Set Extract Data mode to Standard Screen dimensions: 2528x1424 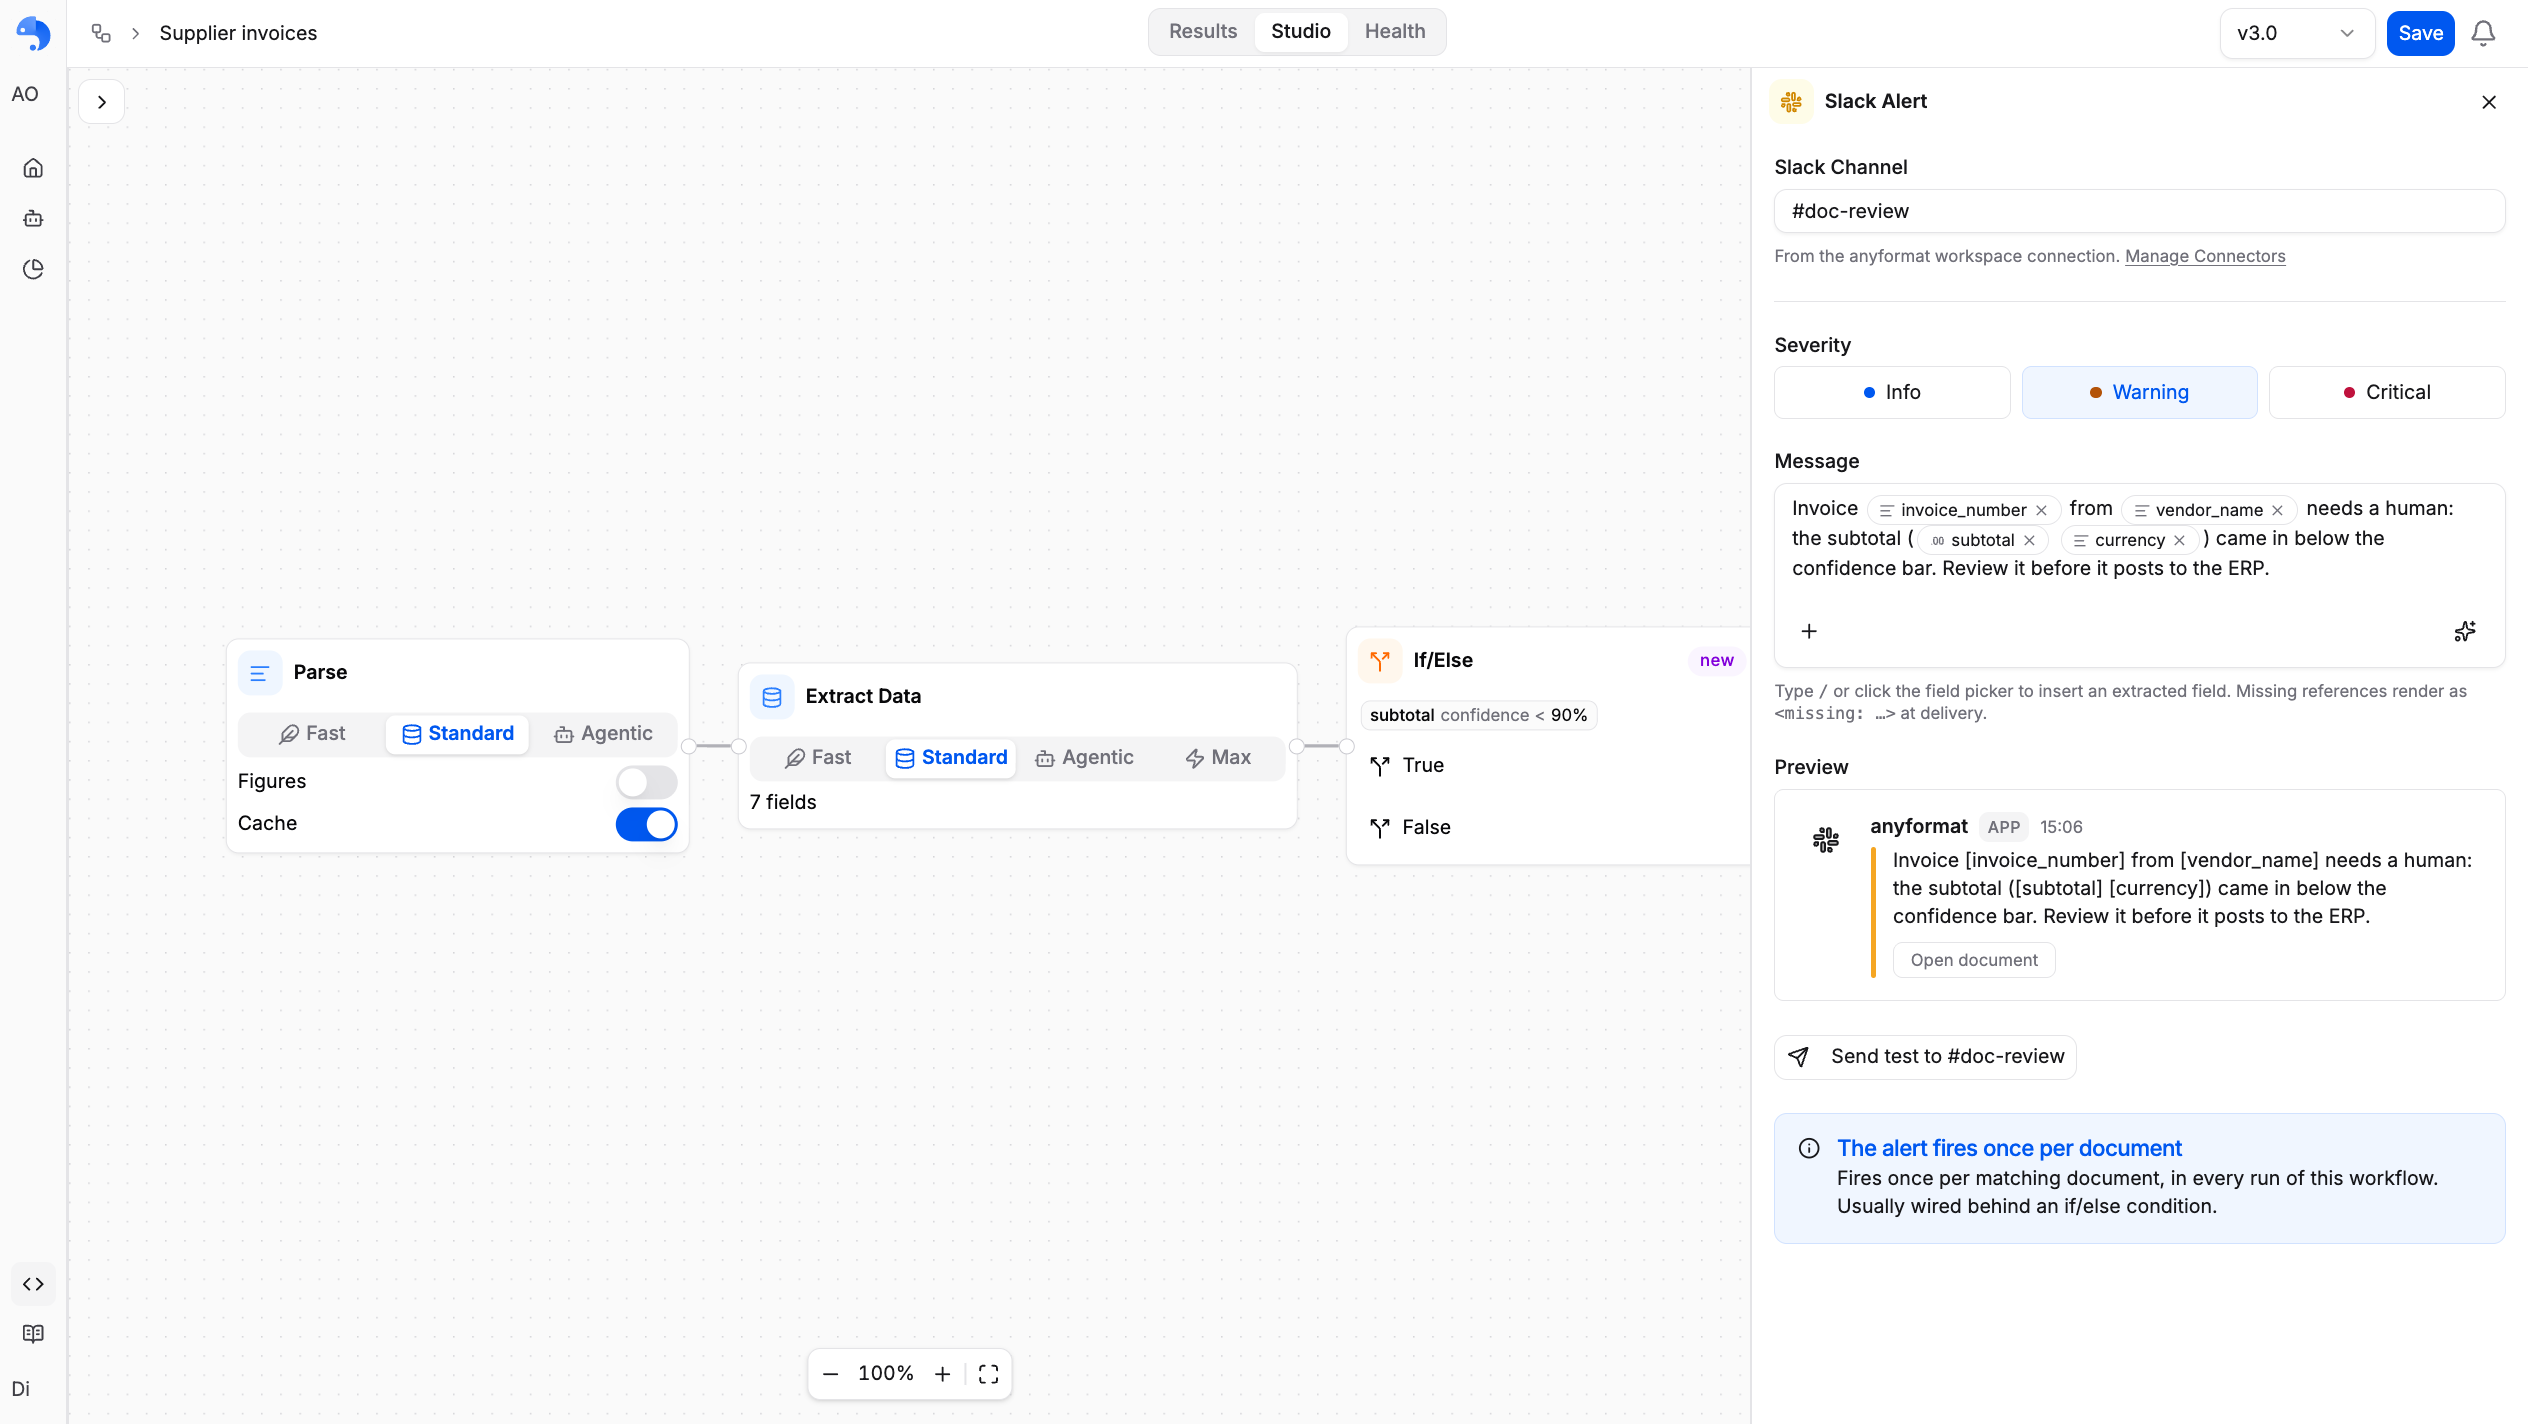pyautogui.click(x=951, y=758)
